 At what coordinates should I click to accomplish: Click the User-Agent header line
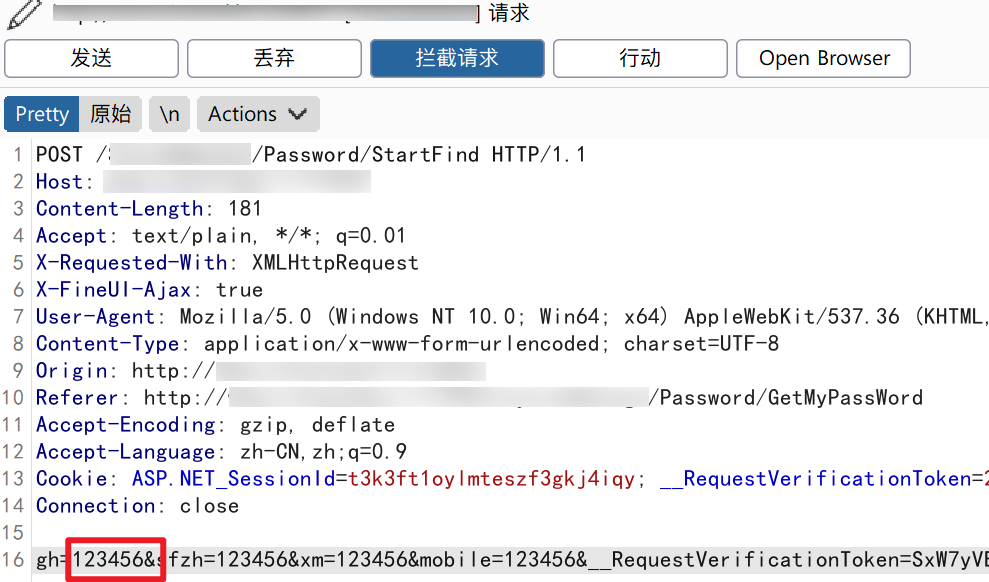click(x=512, y=317)
